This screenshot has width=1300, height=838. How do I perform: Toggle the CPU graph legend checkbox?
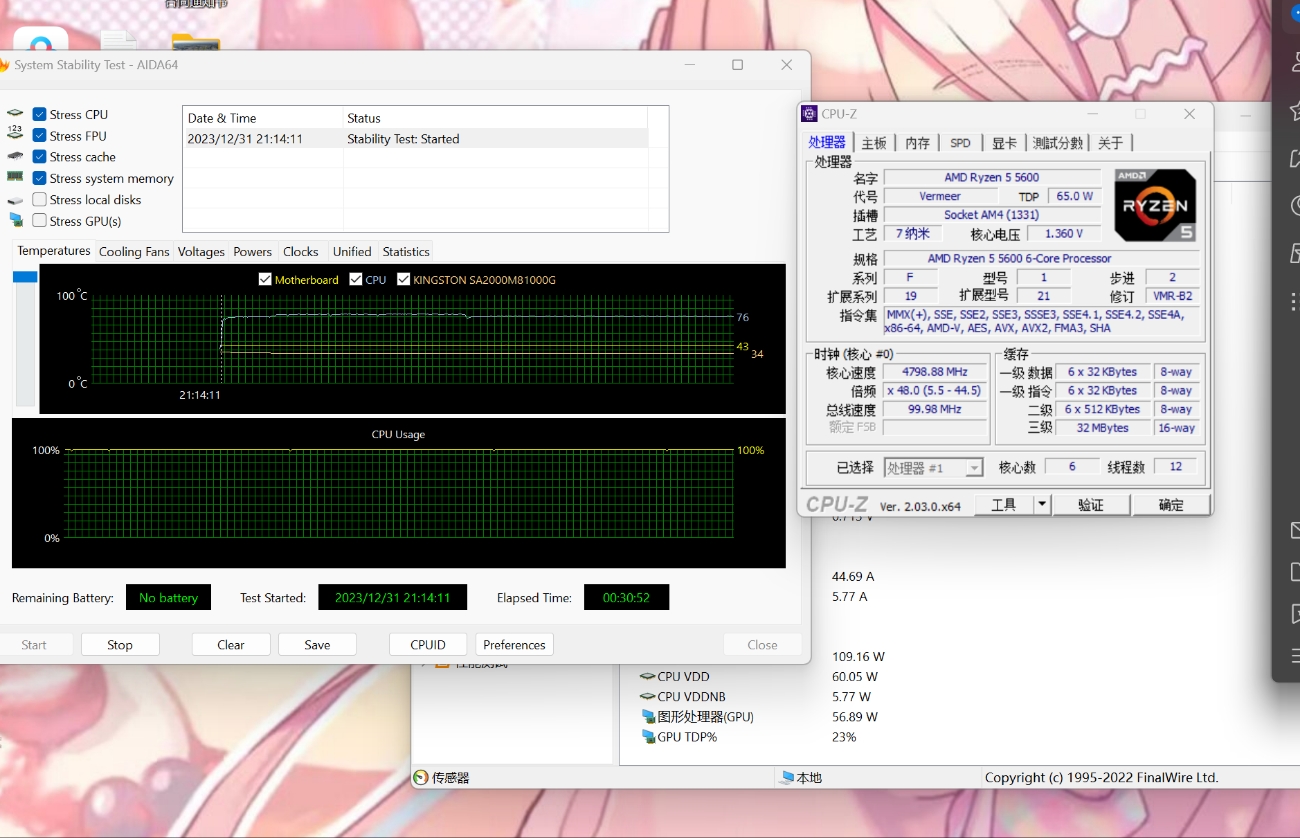pos(356,279)
